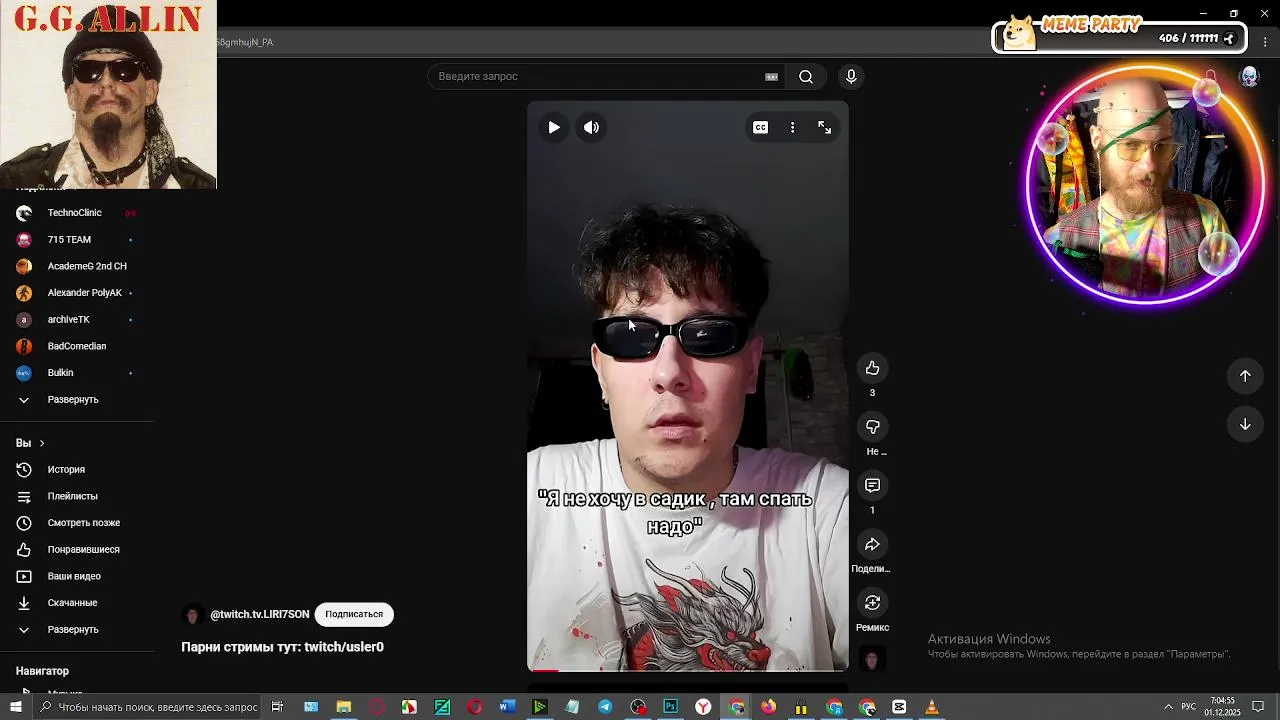This screenshot has width=1280, height=720.
Task: Open Telegram from the taskbar
Action: (605, 707)
